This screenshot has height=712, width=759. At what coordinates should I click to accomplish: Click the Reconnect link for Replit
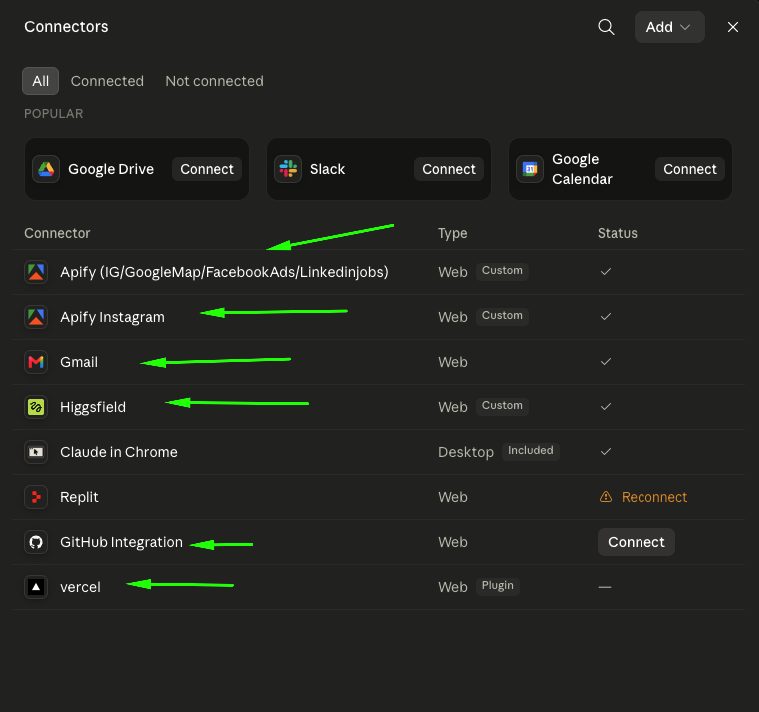point(654,497)
